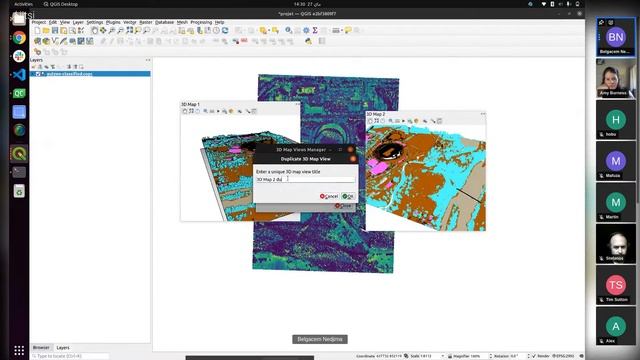Open the Project menu
The height and width of the screenshot is (360, 640).
pos(39,22)
